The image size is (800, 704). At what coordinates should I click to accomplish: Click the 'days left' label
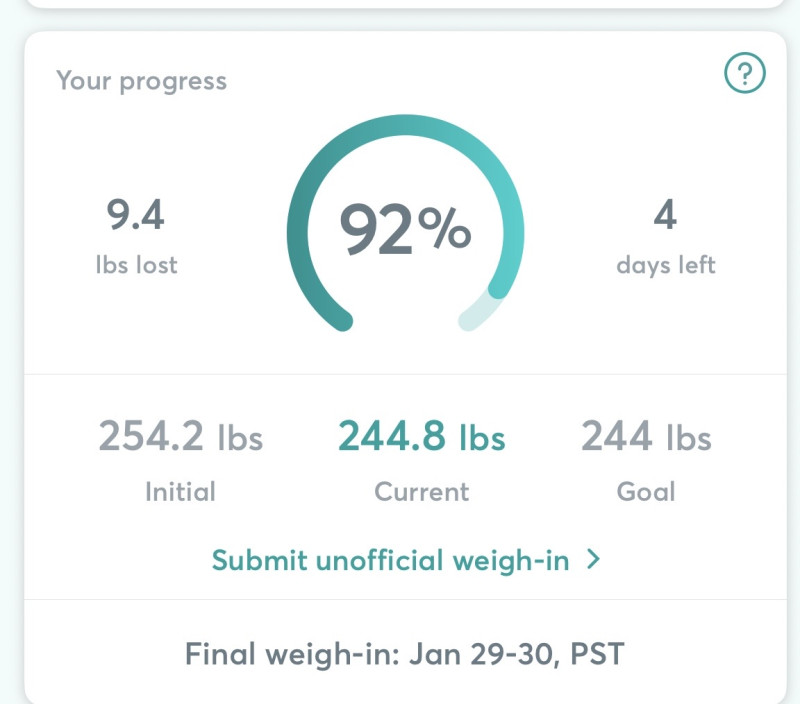pyautogui.click(x=665, y=265)
